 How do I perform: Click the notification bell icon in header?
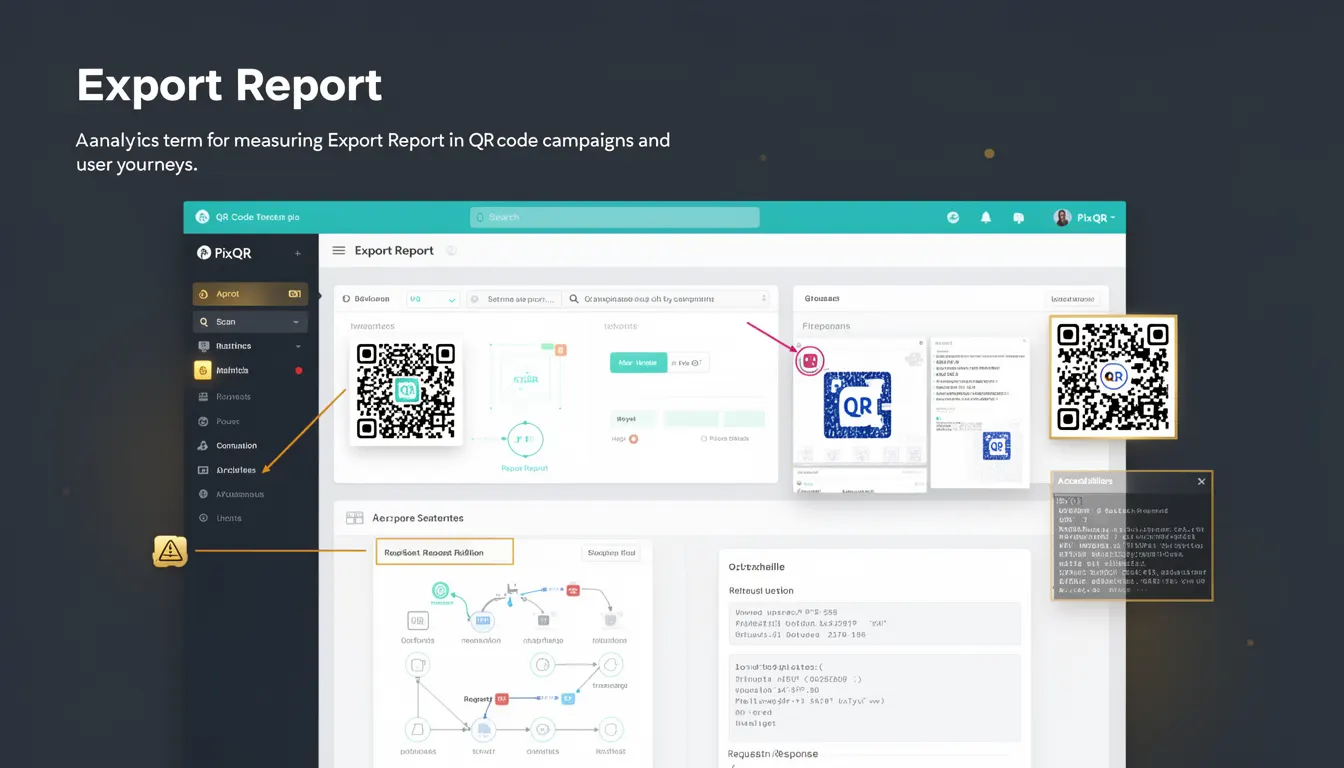coord(986,217)
